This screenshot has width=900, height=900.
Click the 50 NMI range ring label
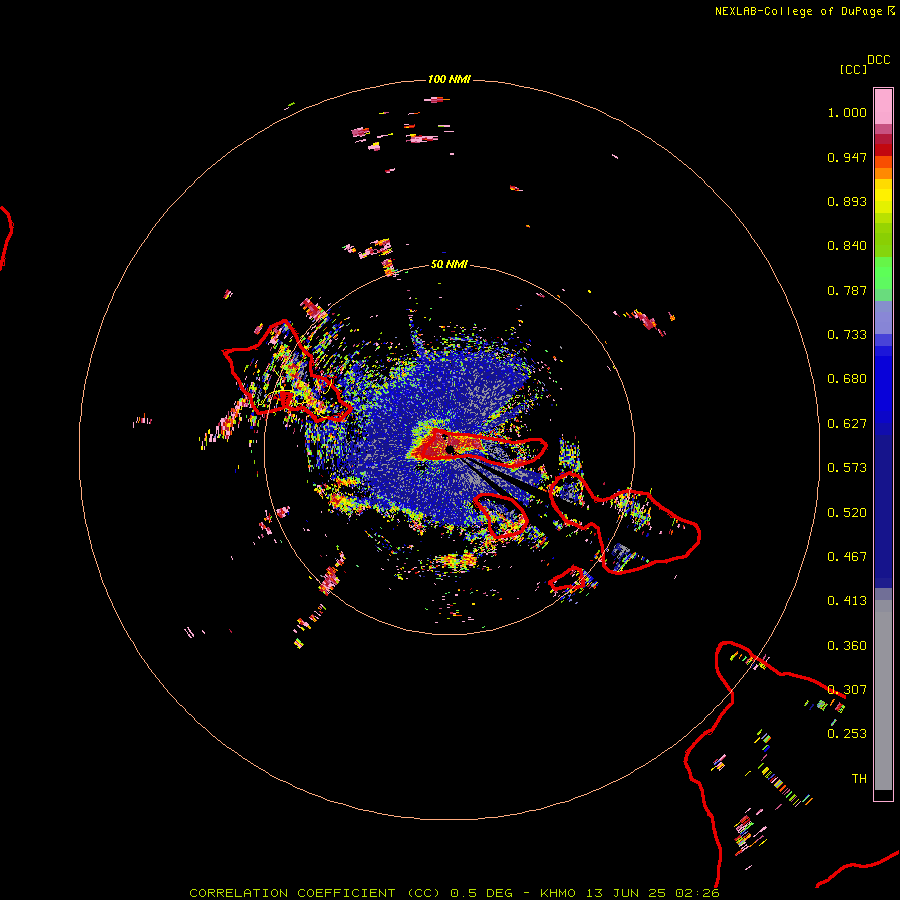point(449,264)
